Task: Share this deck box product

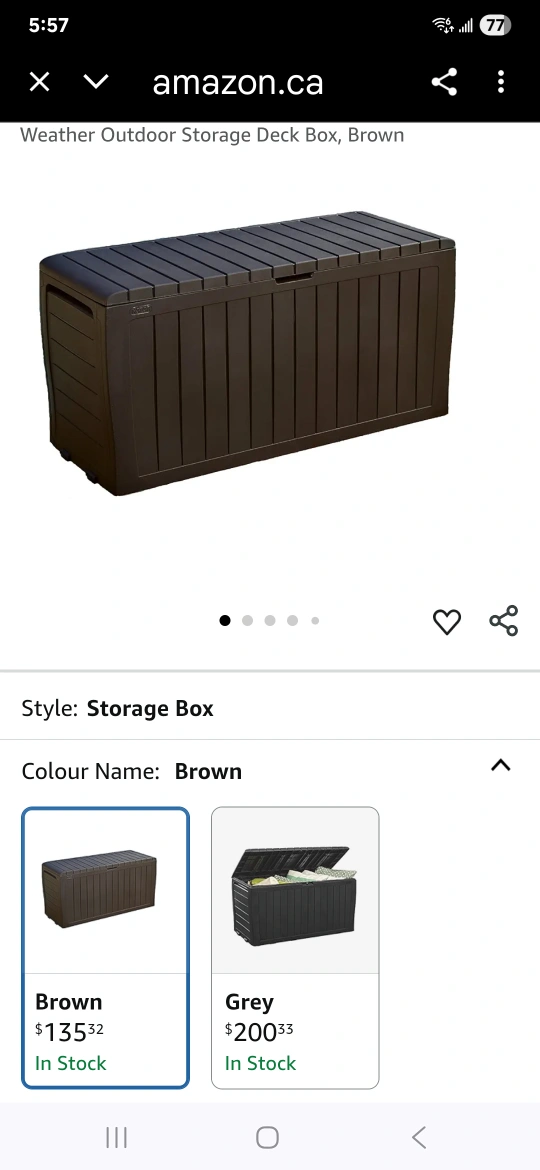Action: click(503, 621)
